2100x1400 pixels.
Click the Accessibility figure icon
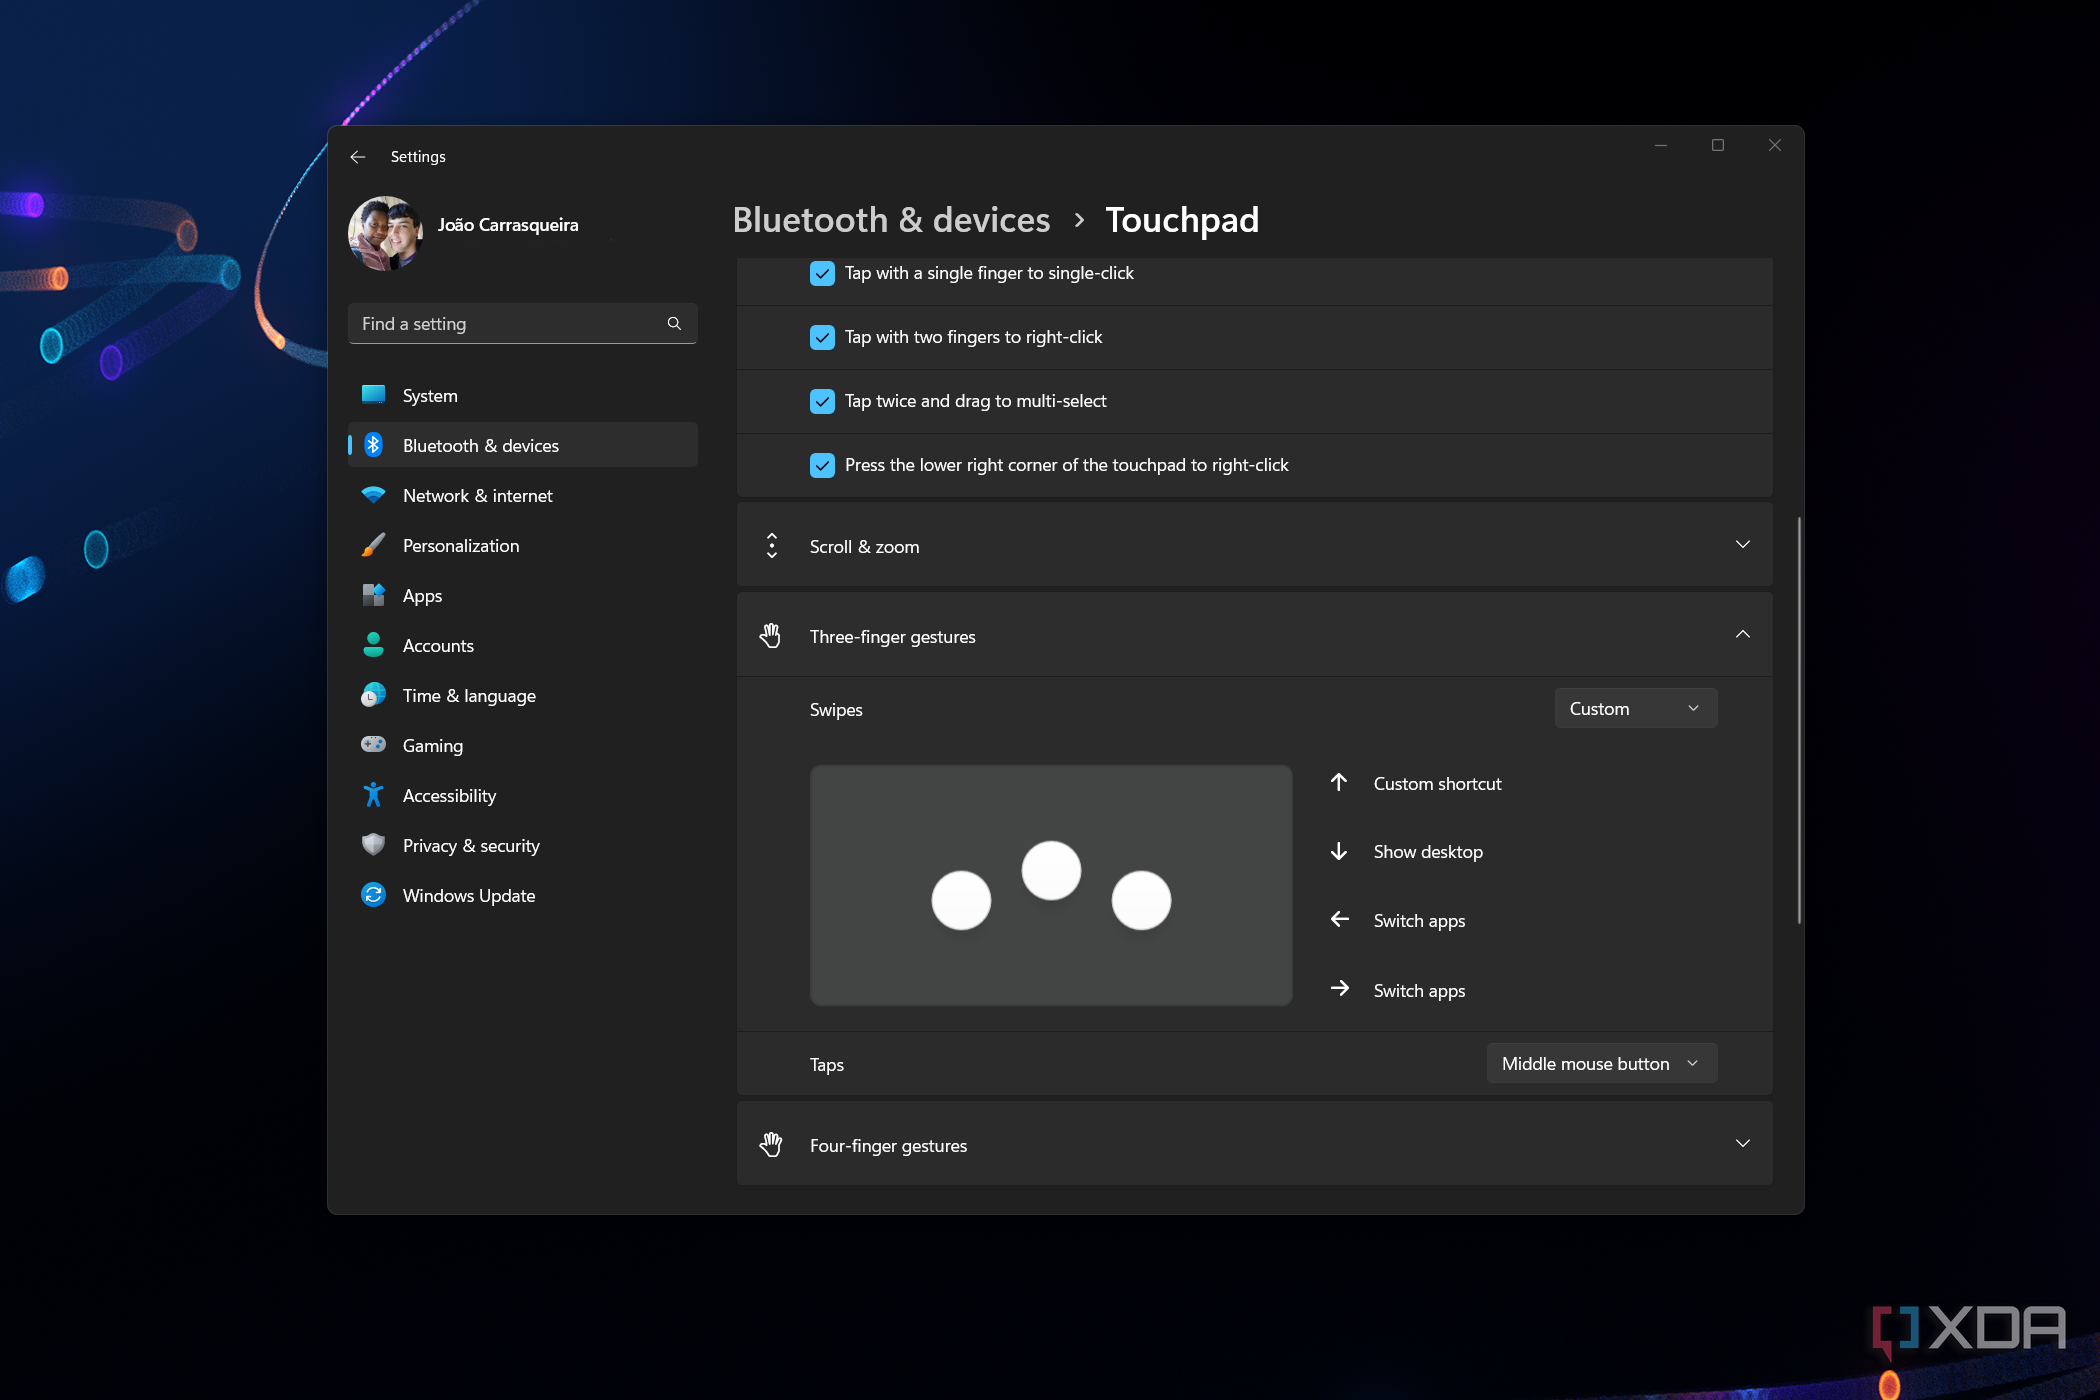point(373,795)
